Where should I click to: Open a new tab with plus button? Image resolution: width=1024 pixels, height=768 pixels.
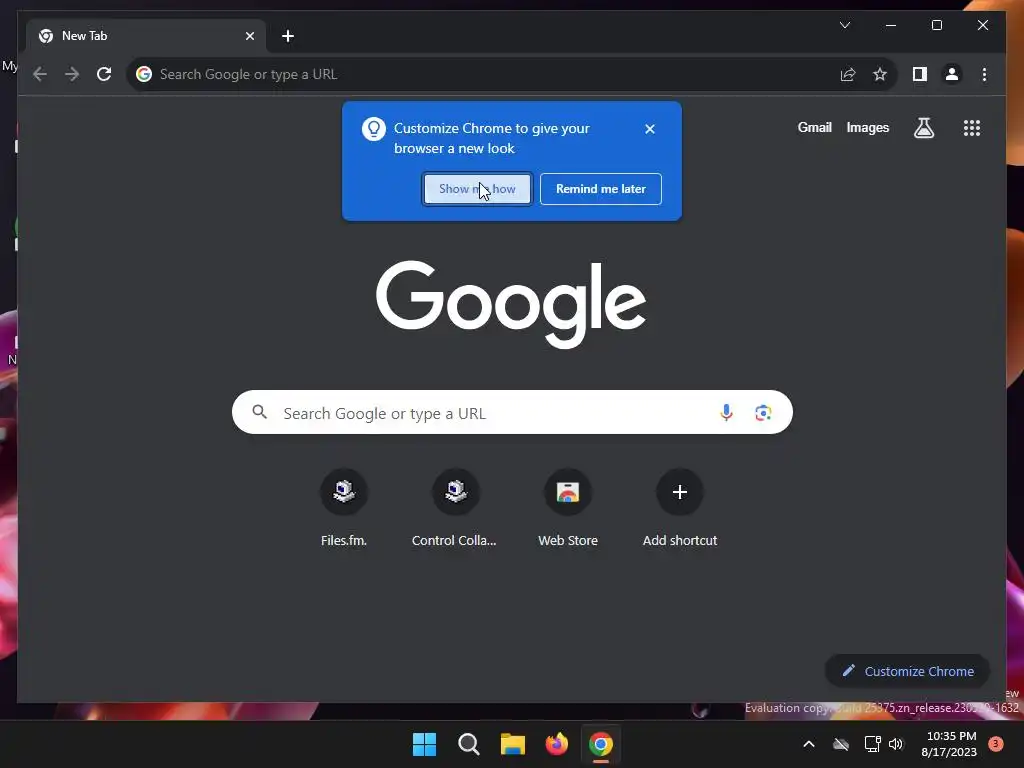[x=288, y=36]
